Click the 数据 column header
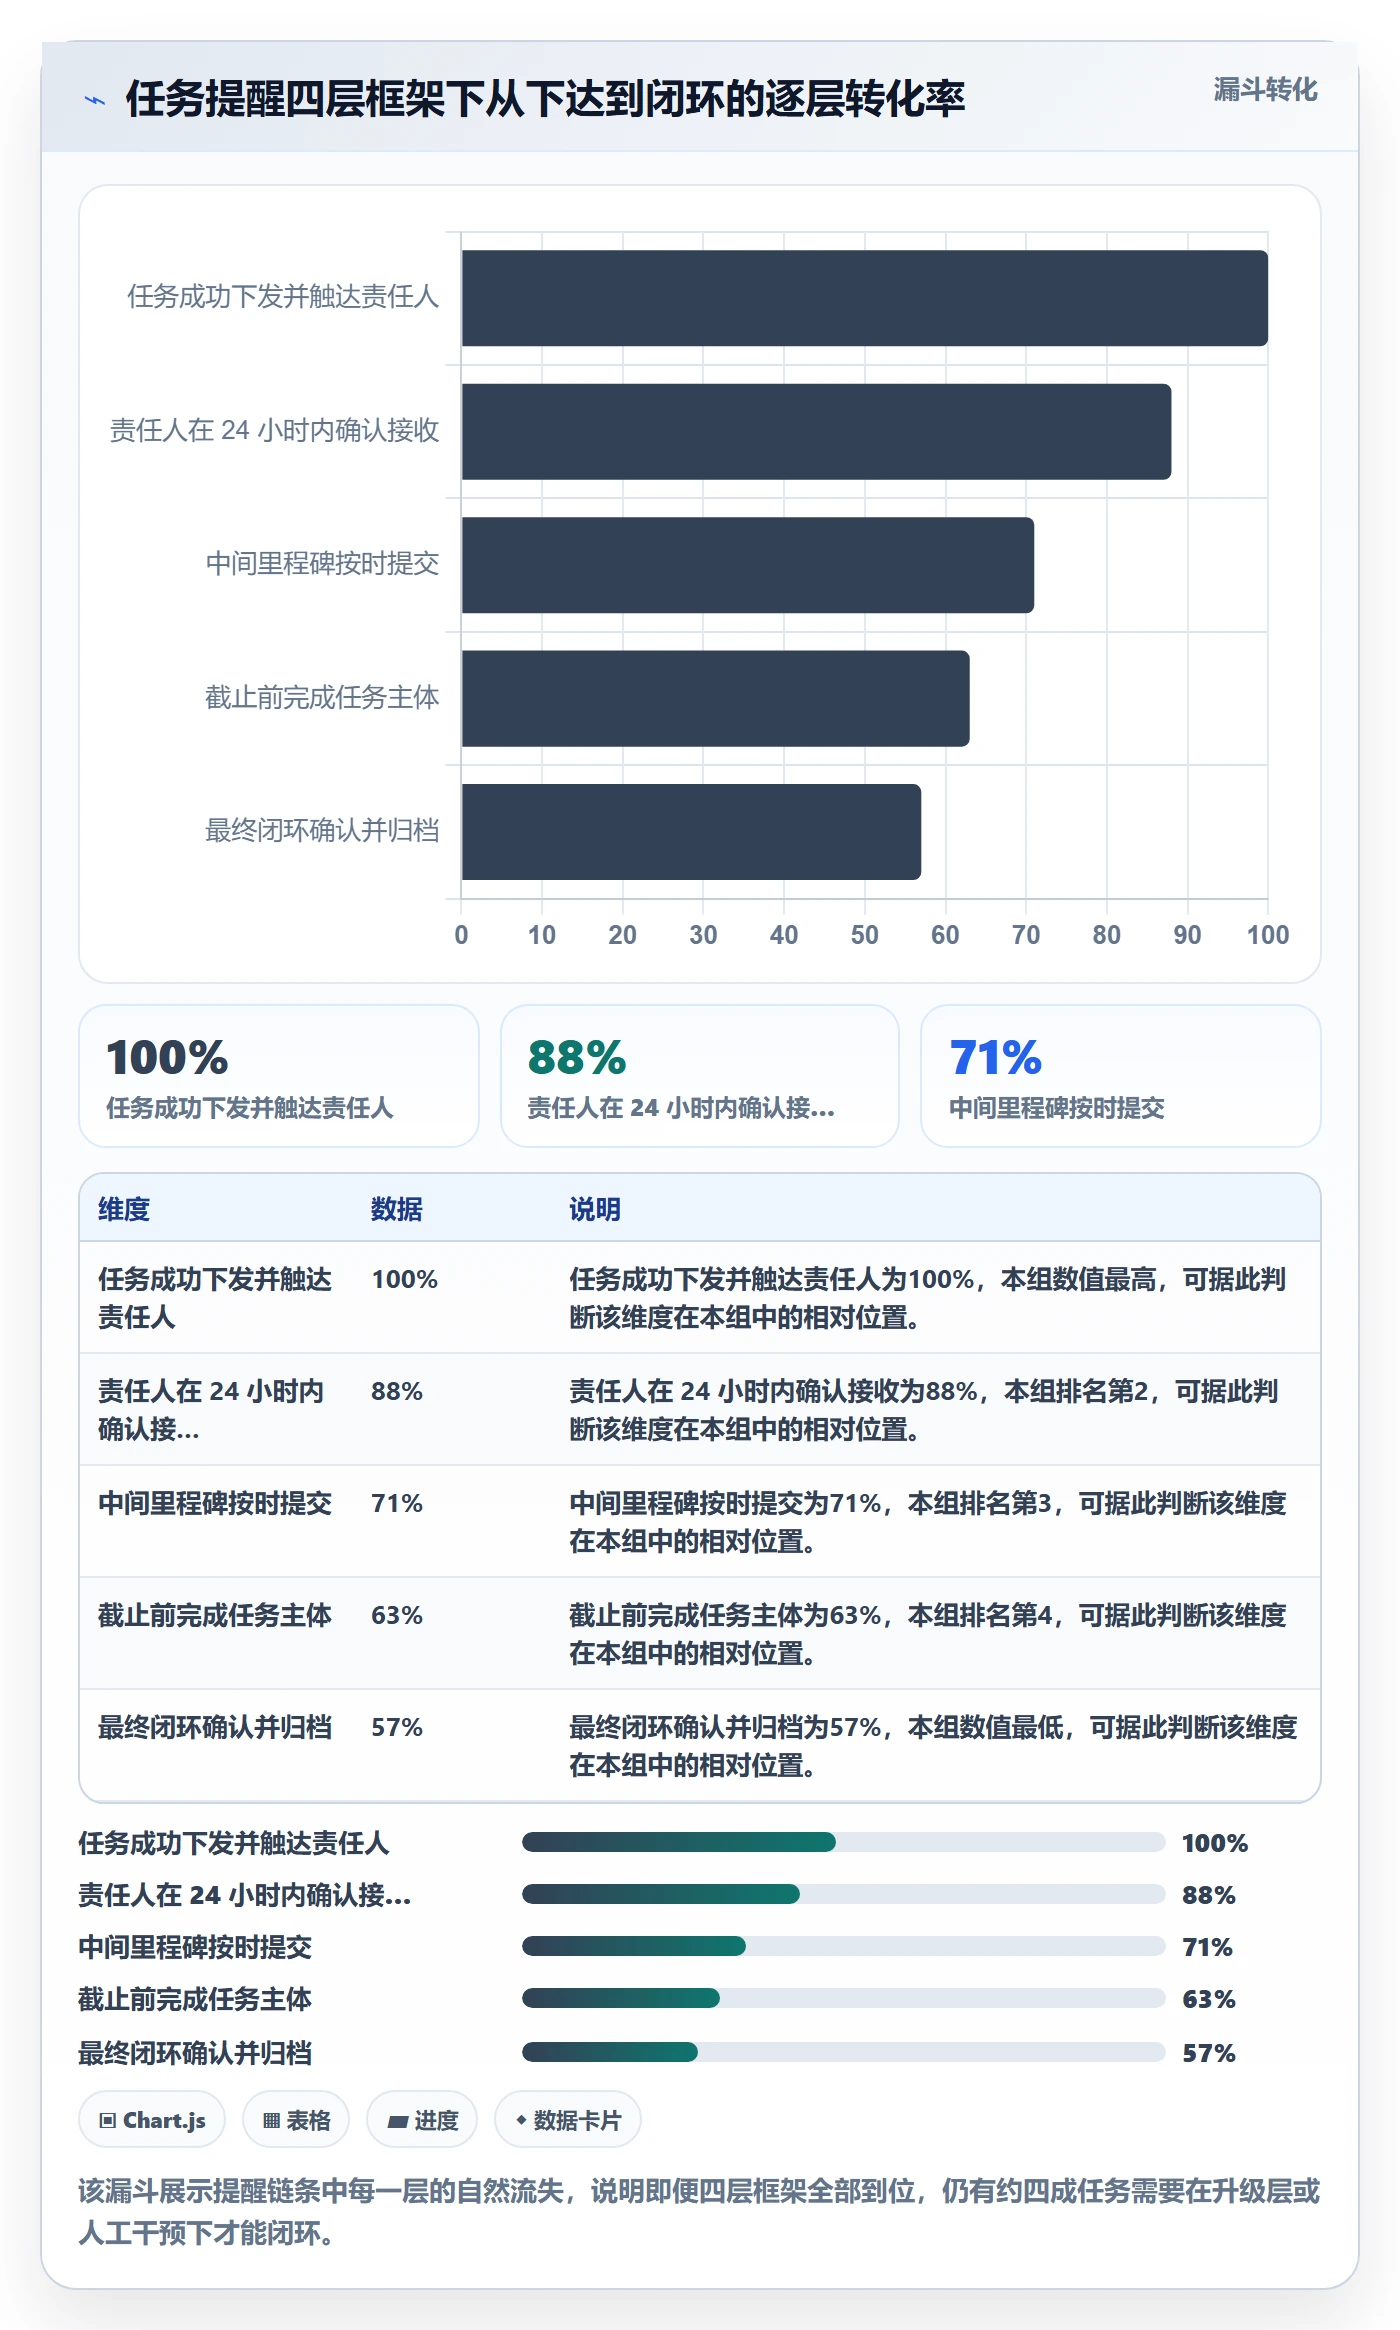Viewport: 1400px width, 2330px height. click(397, 1209)
